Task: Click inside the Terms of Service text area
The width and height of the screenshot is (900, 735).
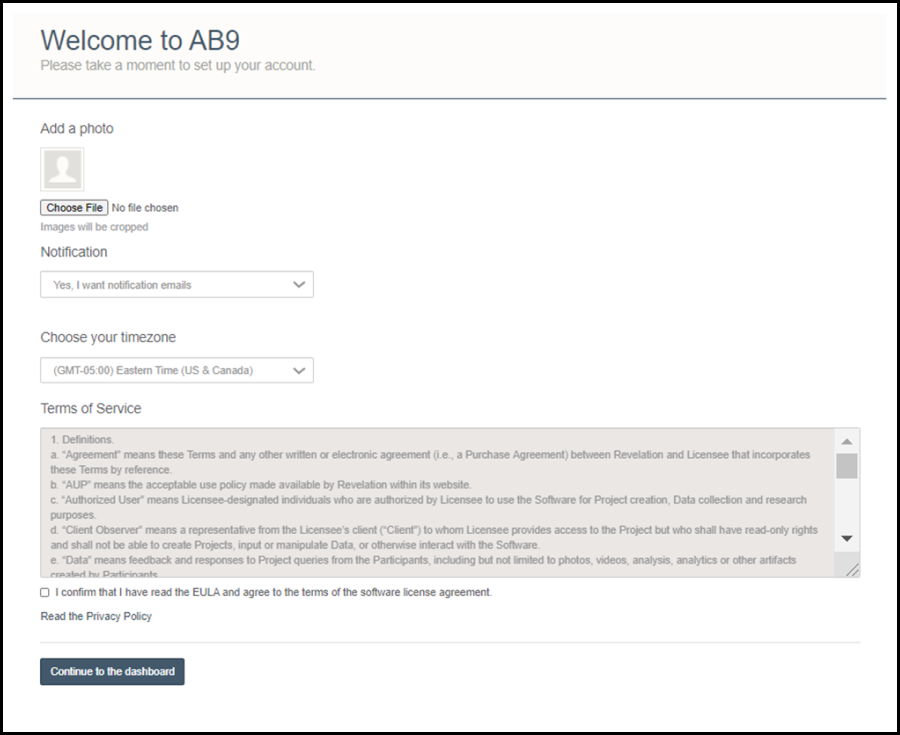Action: click(437, 502)
